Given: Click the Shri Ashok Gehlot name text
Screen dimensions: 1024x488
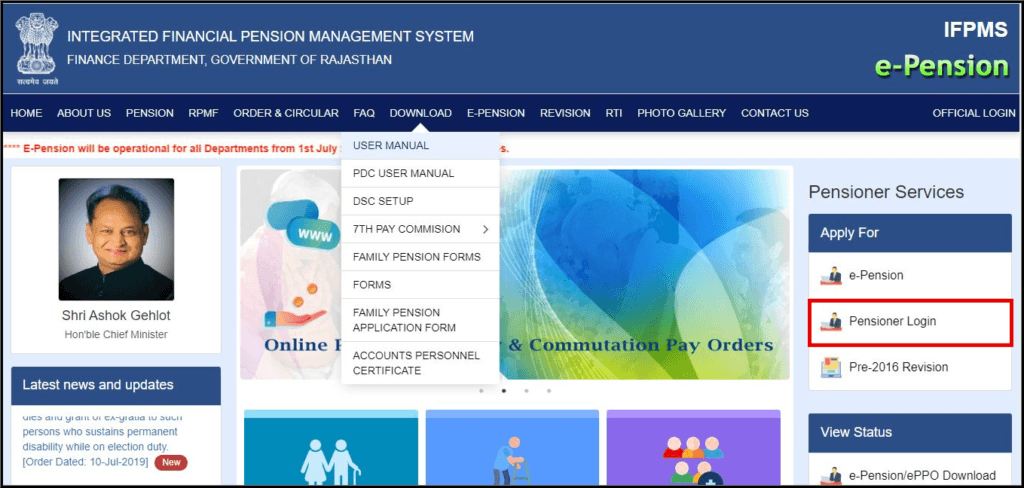Looking at the screenshot, I should (116, 316).
